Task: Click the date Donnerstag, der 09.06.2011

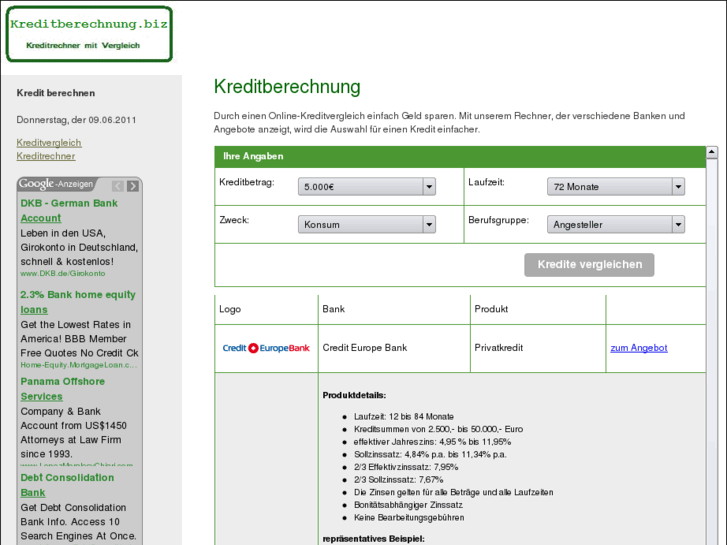Action: [x=77, y=120]
